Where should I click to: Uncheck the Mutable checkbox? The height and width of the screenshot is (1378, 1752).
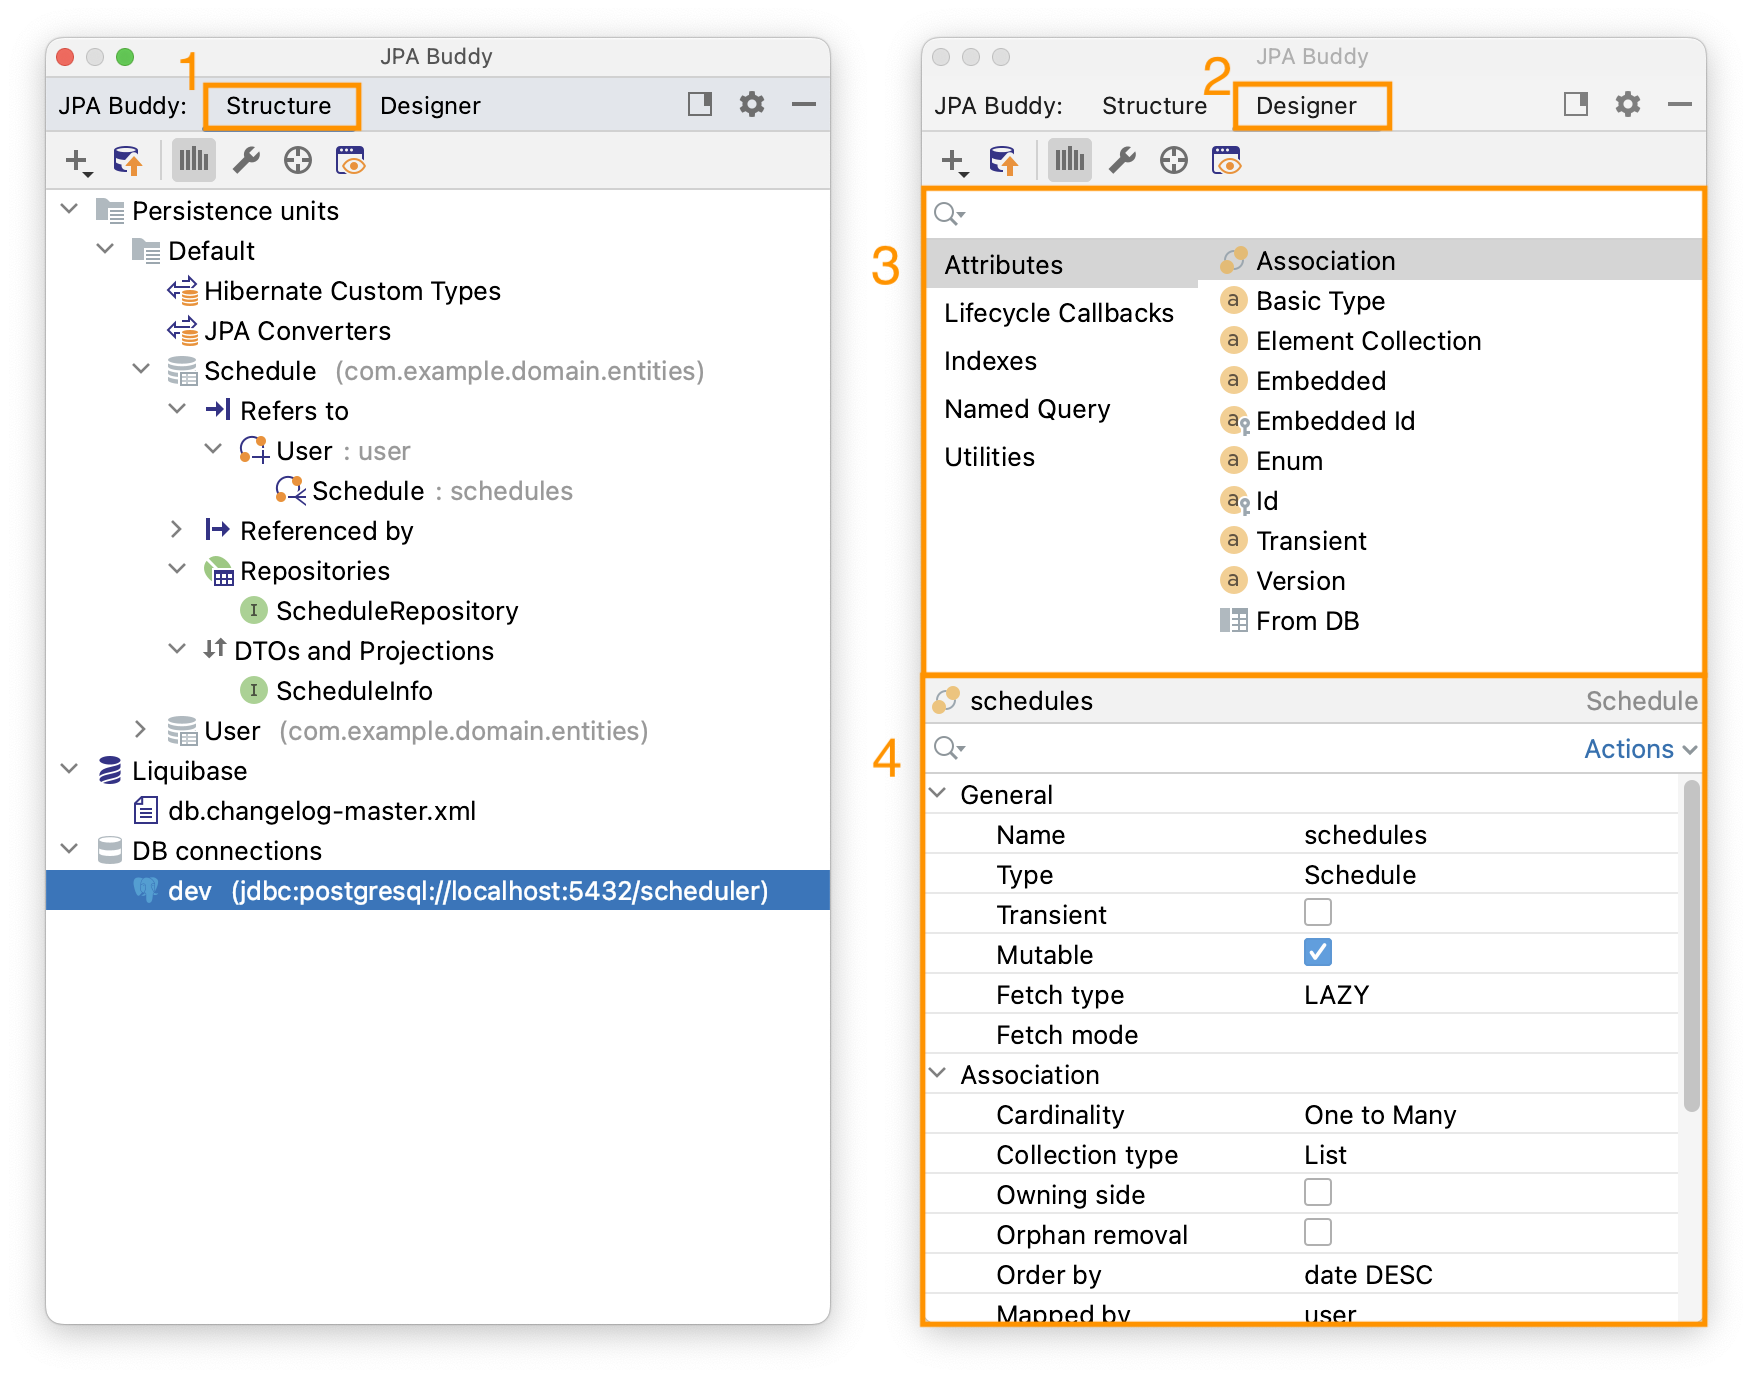[1318, 952]
